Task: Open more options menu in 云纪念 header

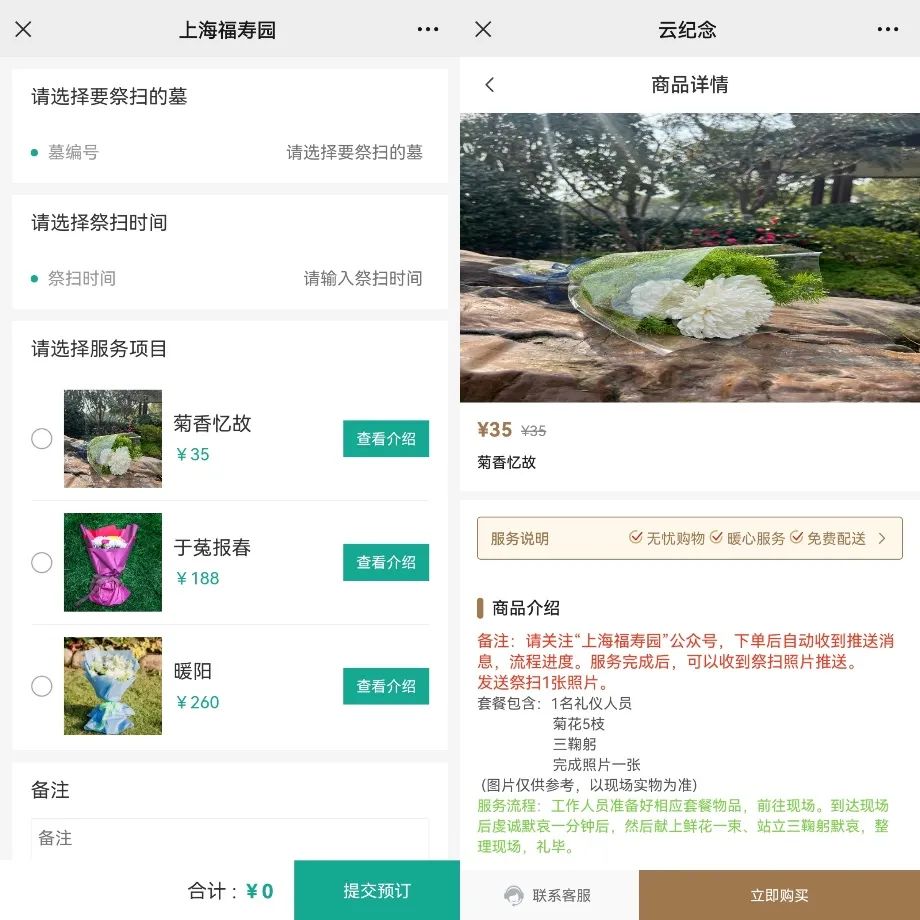Action: [x=888, y=30]
